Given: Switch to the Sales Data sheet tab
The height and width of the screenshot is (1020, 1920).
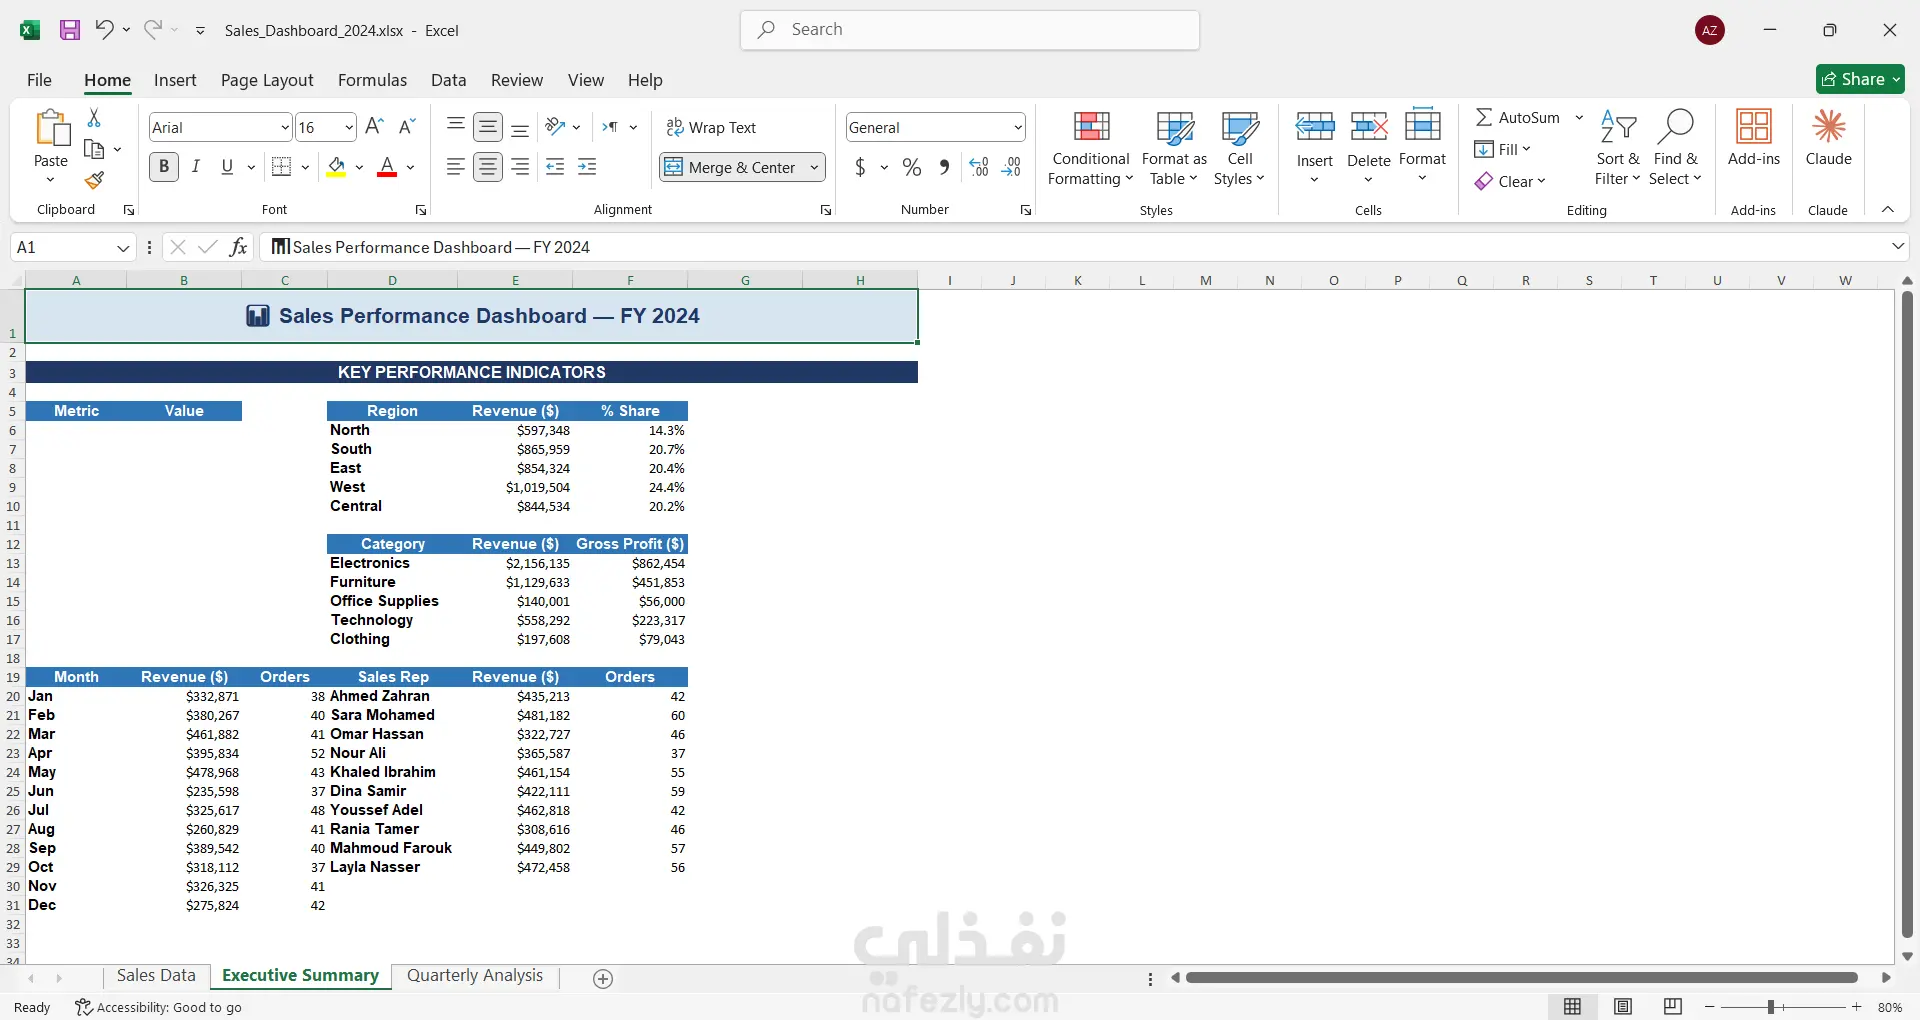Looking at the screenshot, I should click(156, 976).
